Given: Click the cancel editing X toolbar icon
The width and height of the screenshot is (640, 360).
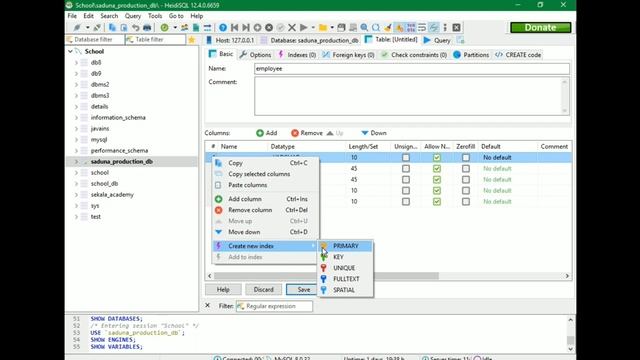Looking at the screenshot, I should tap(292, 27).
